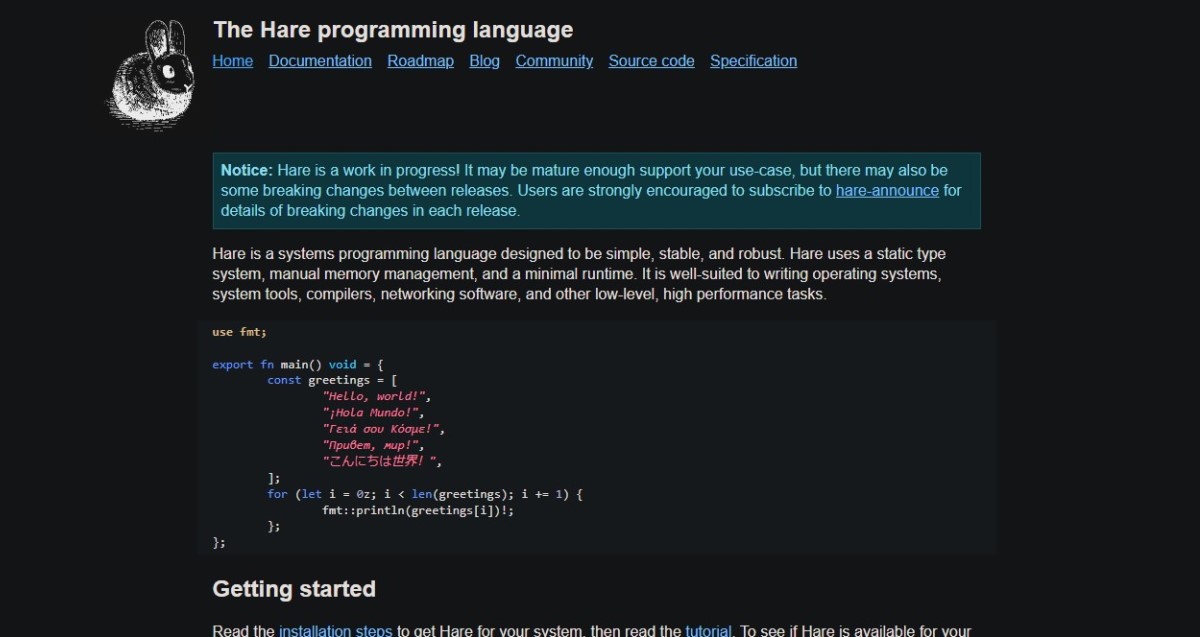
Task: Follow the Source code link
Action: pyautogui.click(x=651, y=61)
